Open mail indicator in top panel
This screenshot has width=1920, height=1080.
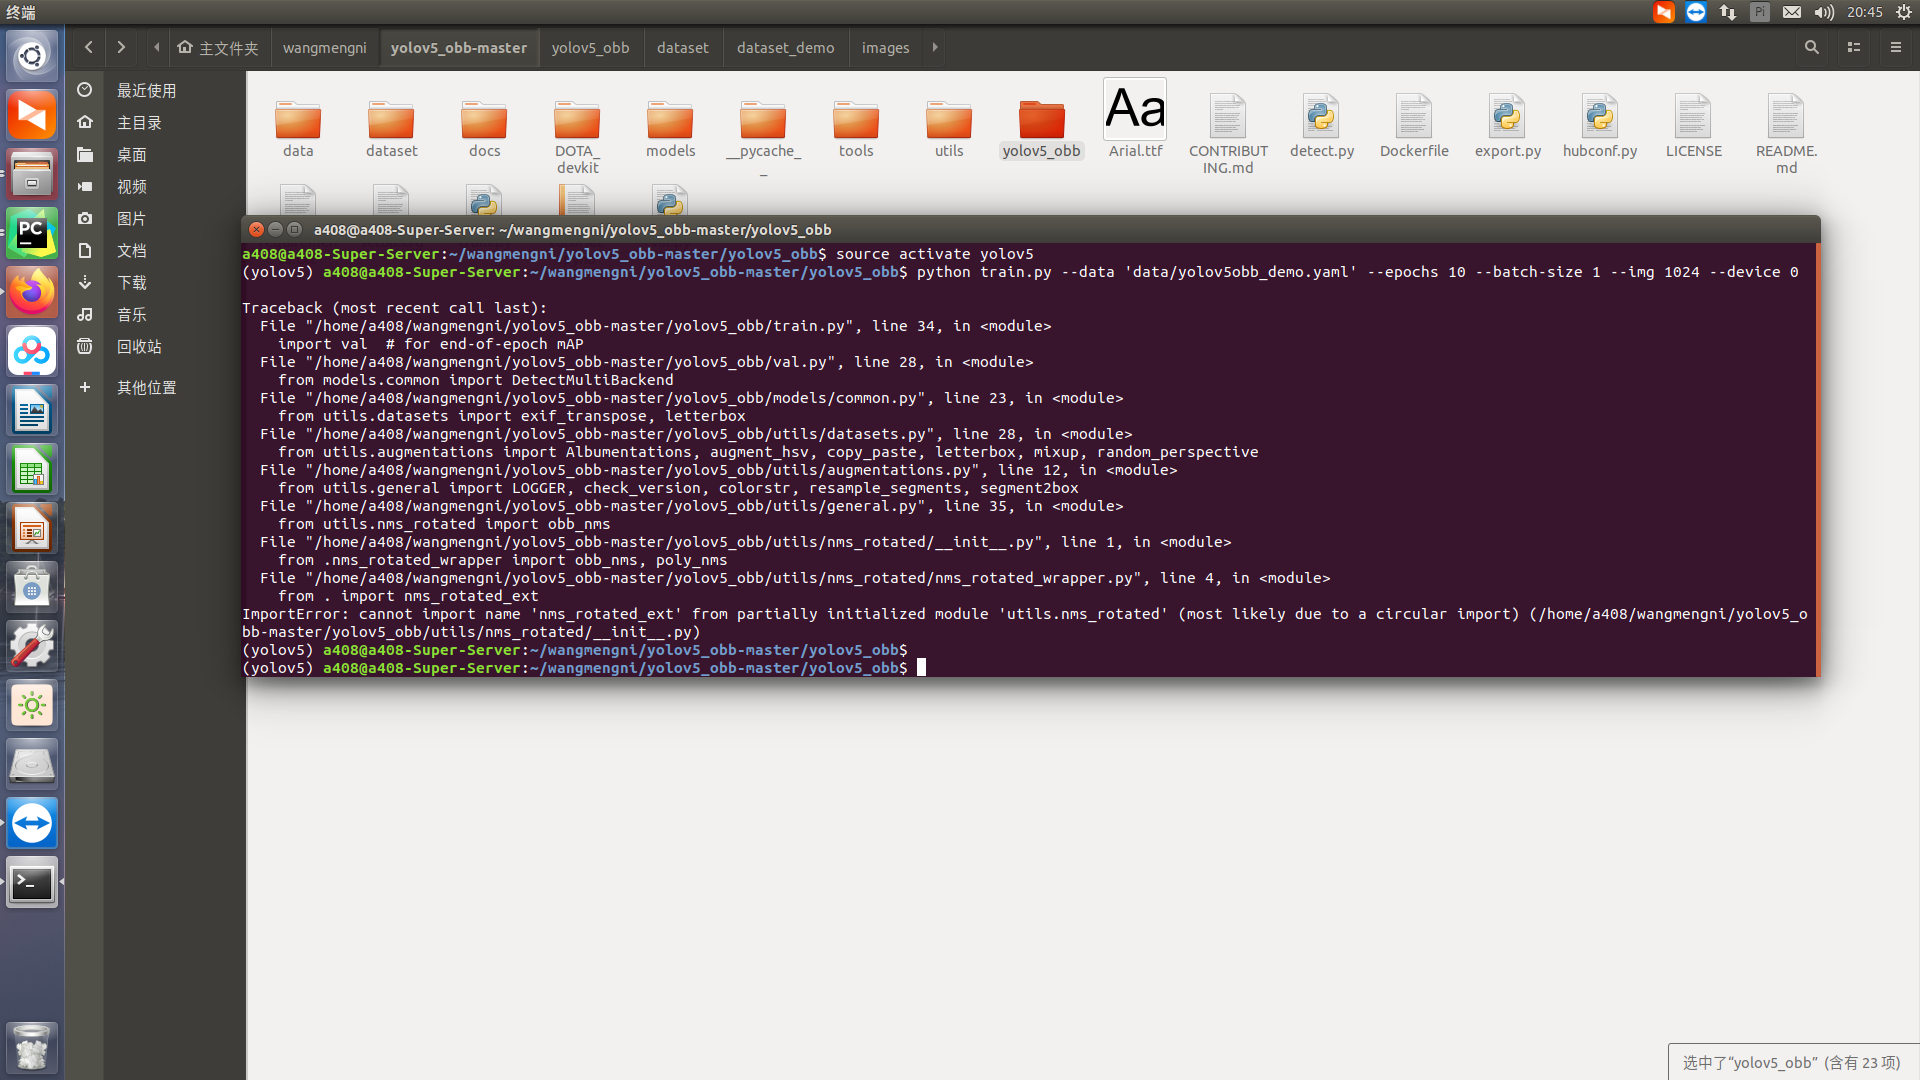tap(1792, 12)
